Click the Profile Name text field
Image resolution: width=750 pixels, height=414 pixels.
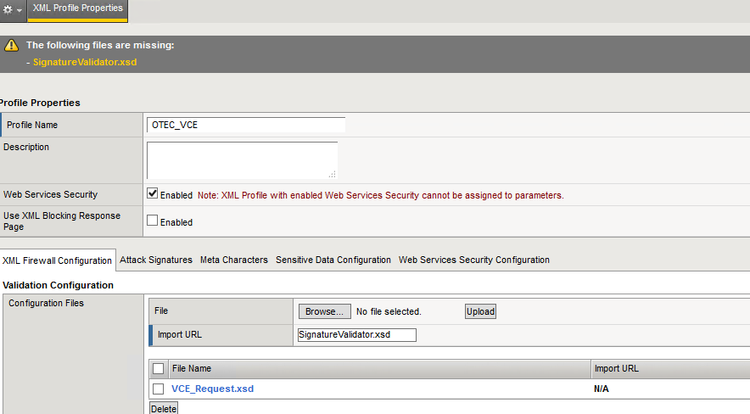point(245,125)
